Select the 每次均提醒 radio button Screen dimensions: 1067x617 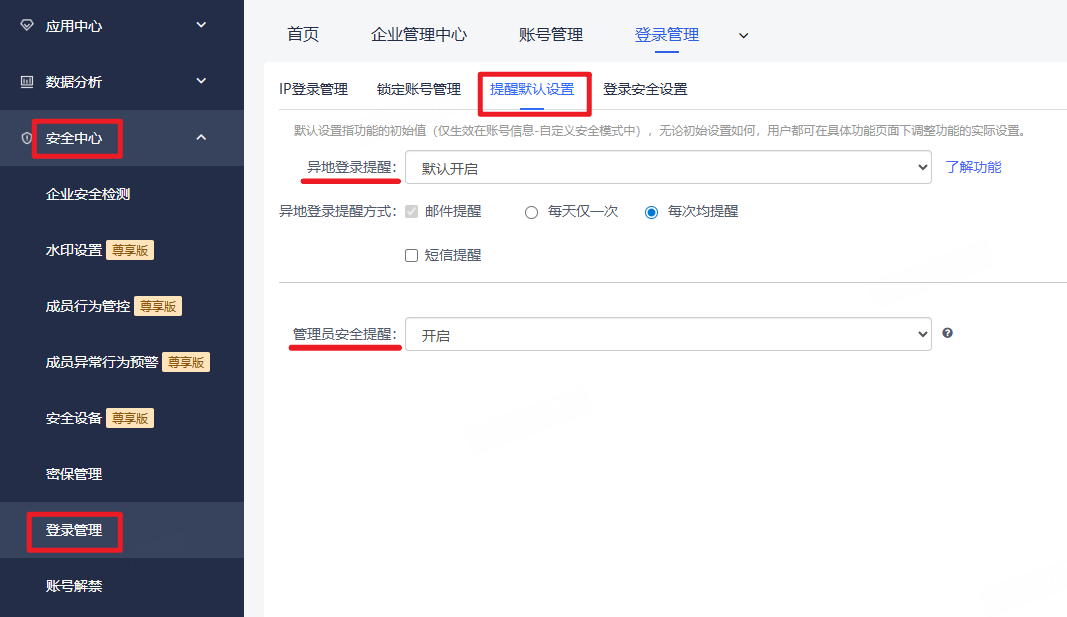652,212
